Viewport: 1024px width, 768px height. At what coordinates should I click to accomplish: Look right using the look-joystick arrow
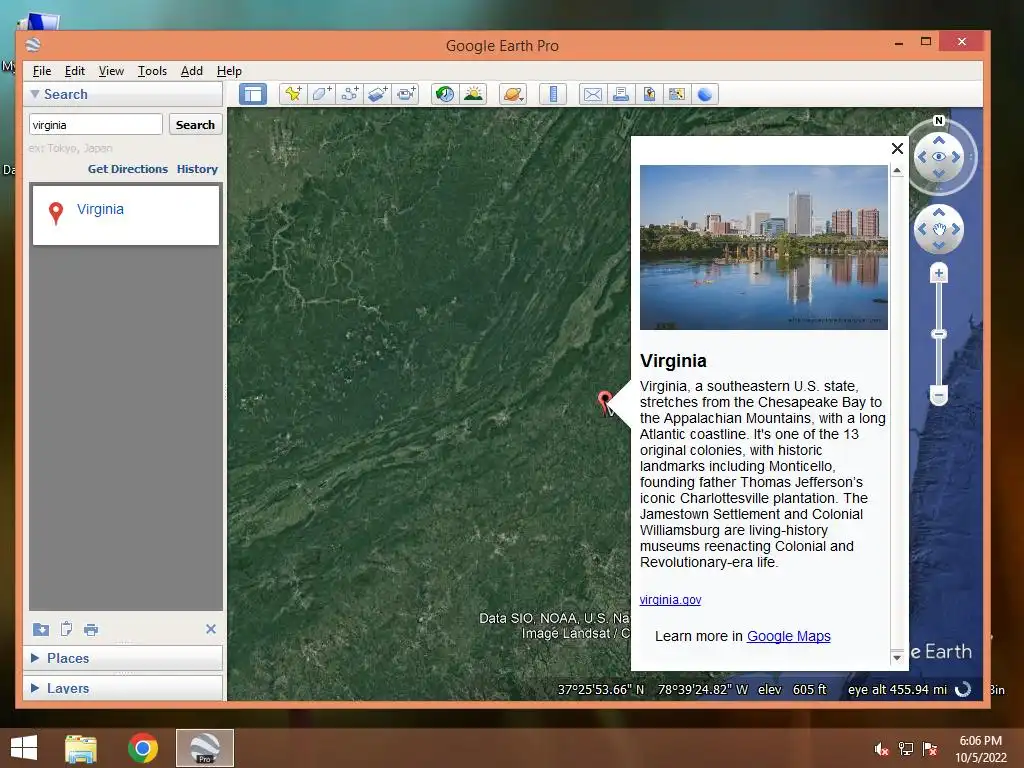[956, 157]
